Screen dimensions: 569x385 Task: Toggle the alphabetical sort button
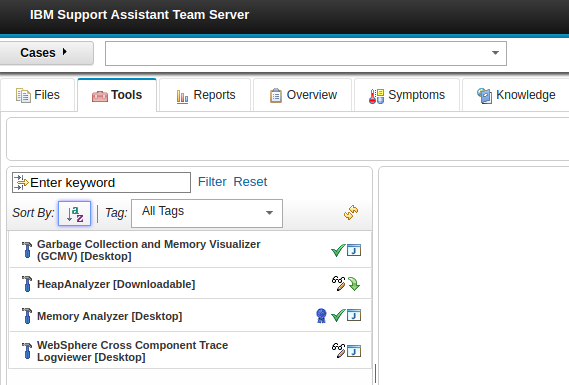tap(74, 213)
